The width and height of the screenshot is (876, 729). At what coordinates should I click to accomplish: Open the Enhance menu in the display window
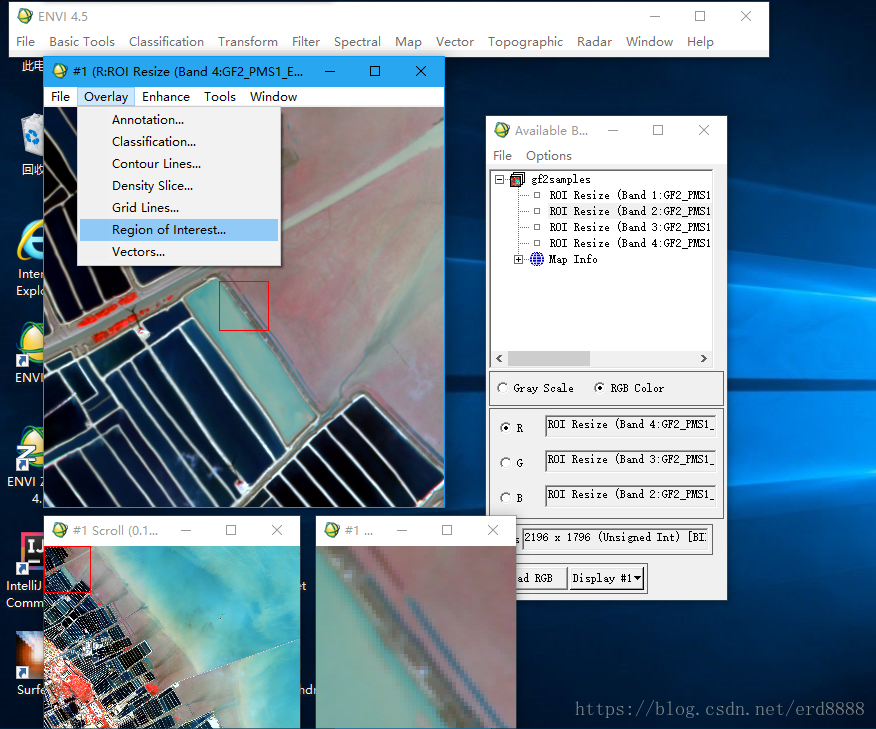(x=166, y=97)
